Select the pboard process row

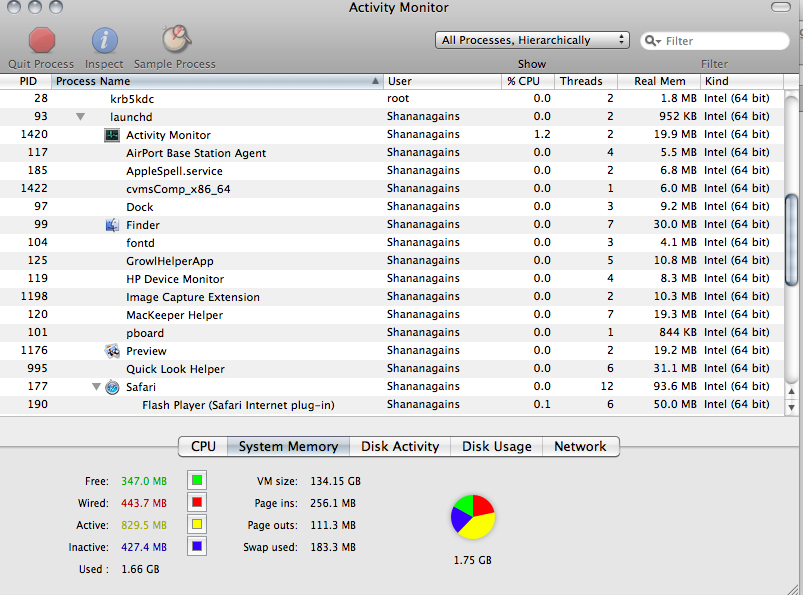[x=392, y=333]
